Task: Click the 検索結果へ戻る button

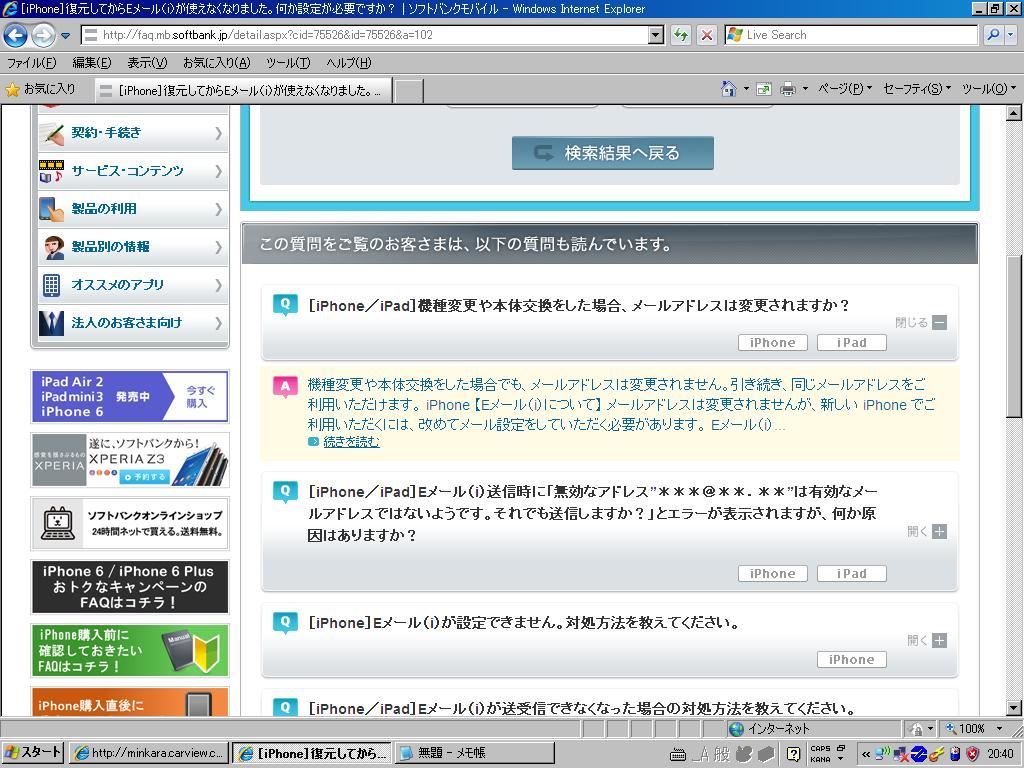Action: [613, 153]
